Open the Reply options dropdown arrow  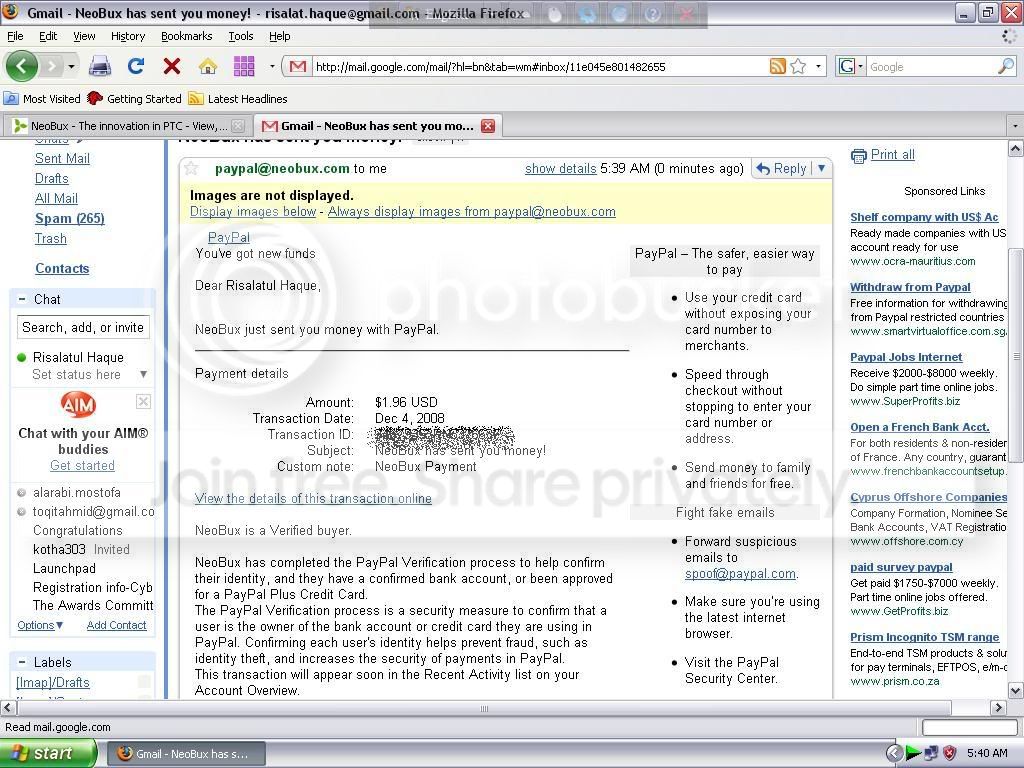[822, 168]
